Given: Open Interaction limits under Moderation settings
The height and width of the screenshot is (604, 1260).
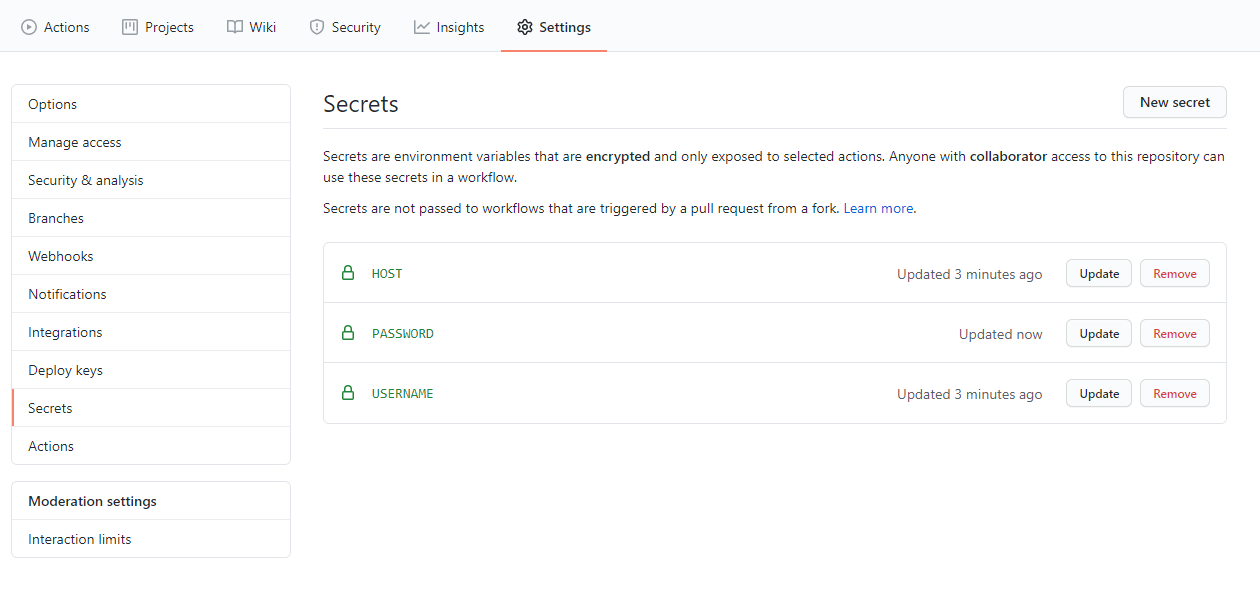Looking at the screenshot, I should 79,539.
